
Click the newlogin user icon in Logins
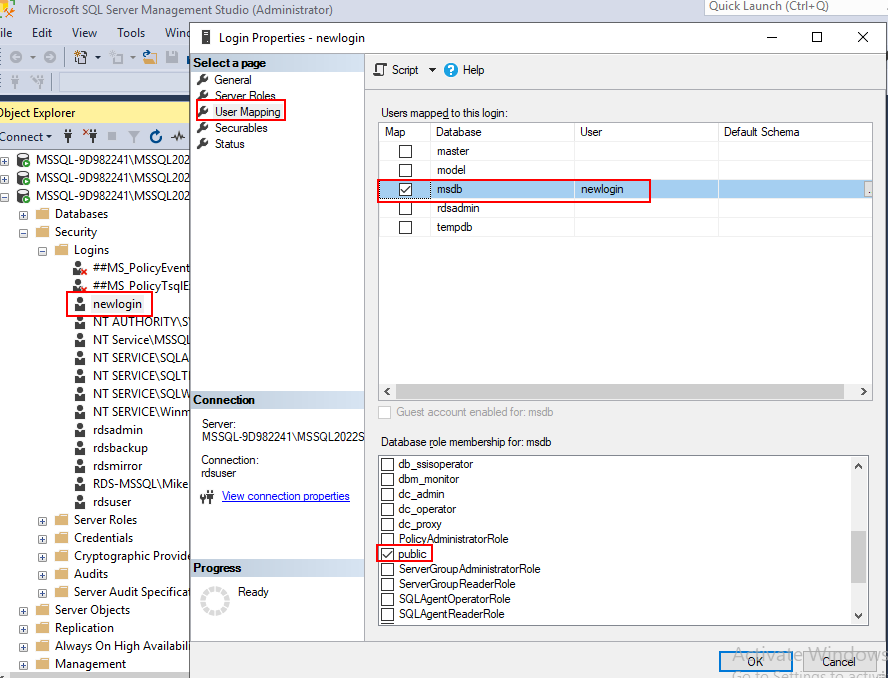coord(80,304)
